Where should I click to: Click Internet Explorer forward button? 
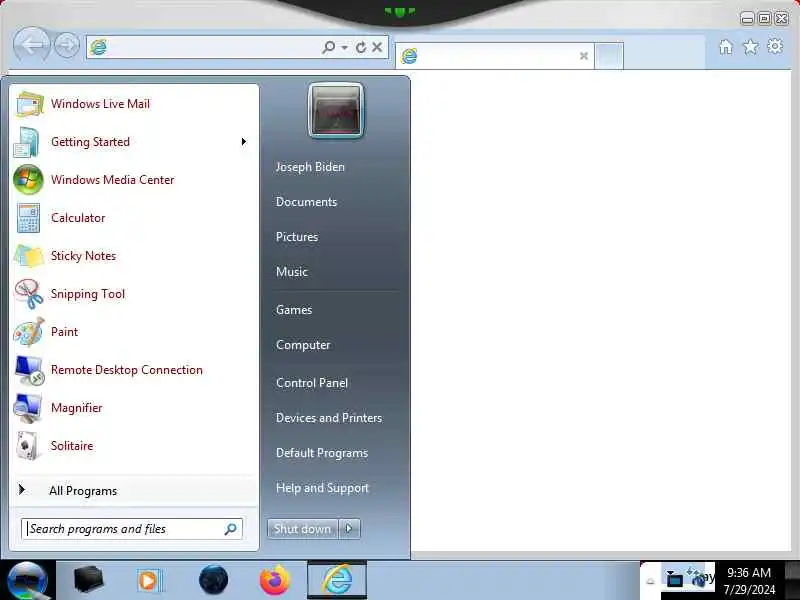coord(67,45)
